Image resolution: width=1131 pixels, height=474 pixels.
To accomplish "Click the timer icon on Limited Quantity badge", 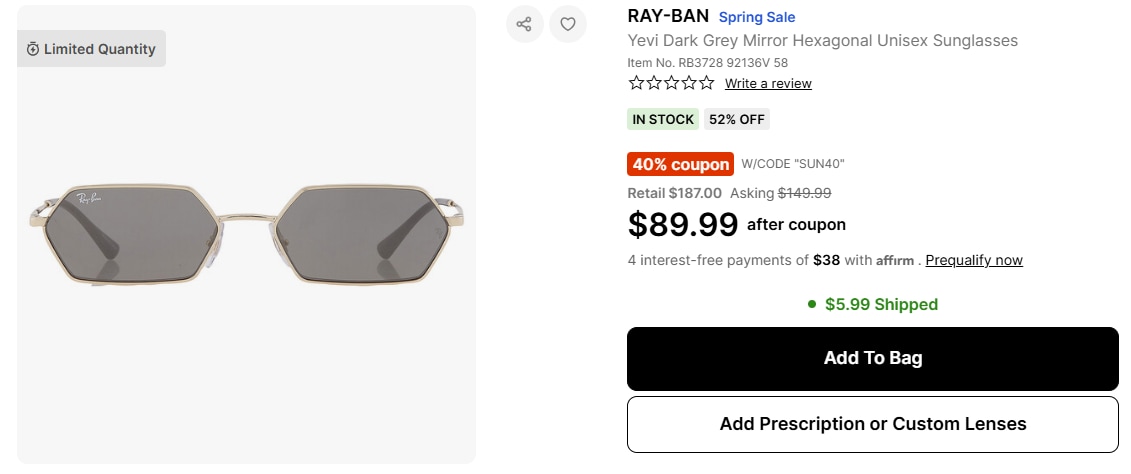I will [x=33, y=49].
